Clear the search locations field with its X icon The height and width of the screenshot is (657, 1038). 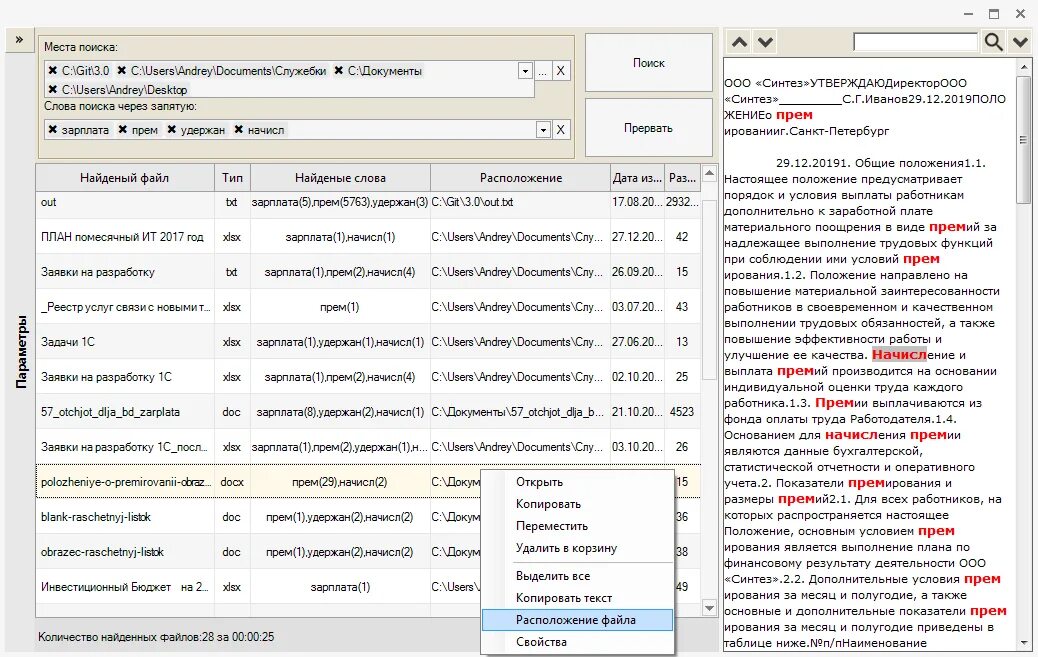[x=560, y=71]
